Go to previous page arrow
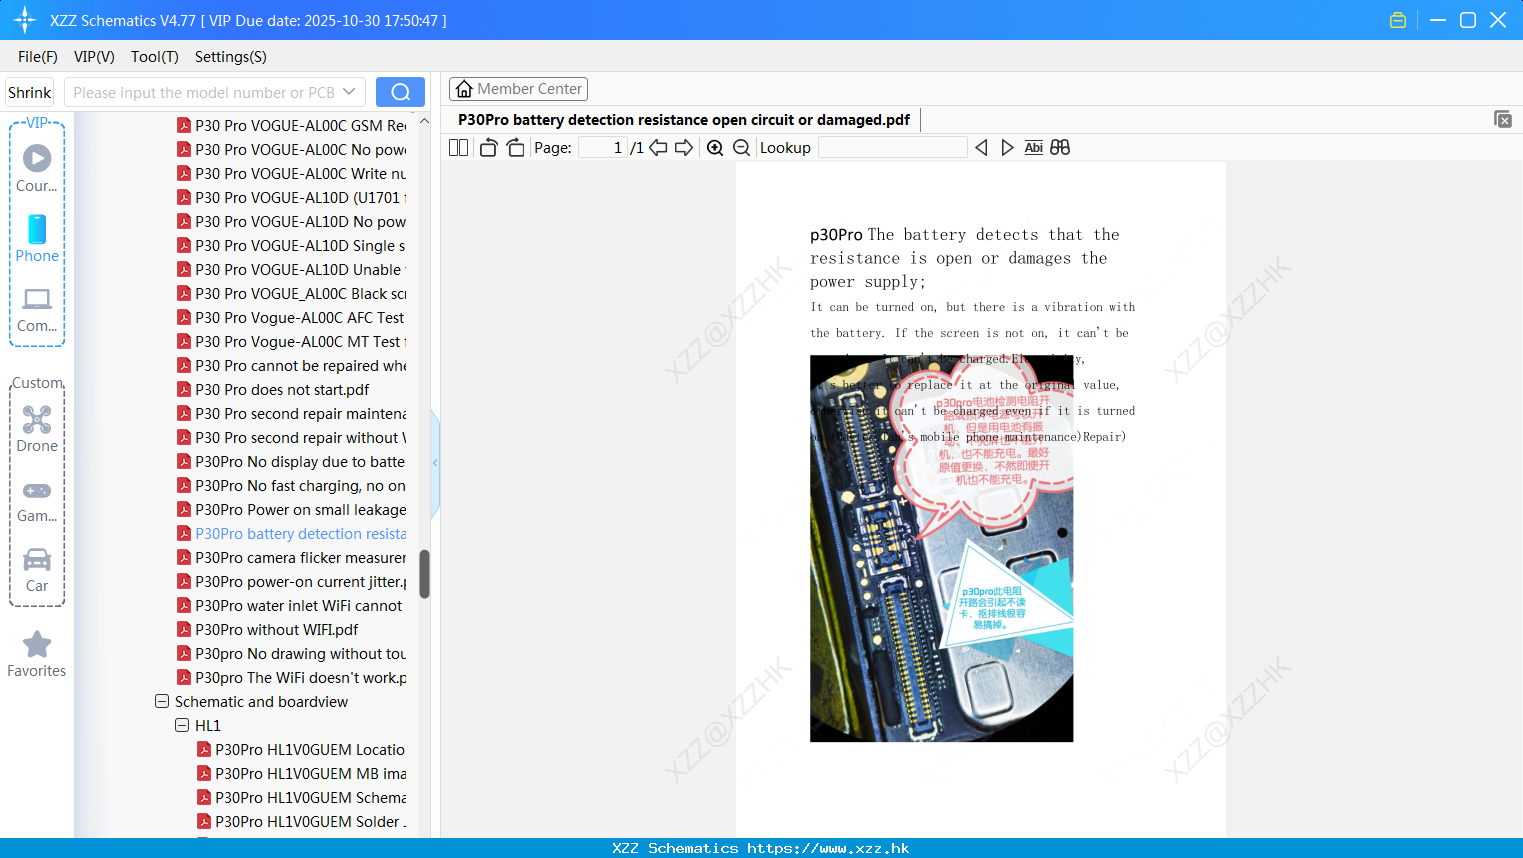 pyautogui.click(x=658, y=148)
